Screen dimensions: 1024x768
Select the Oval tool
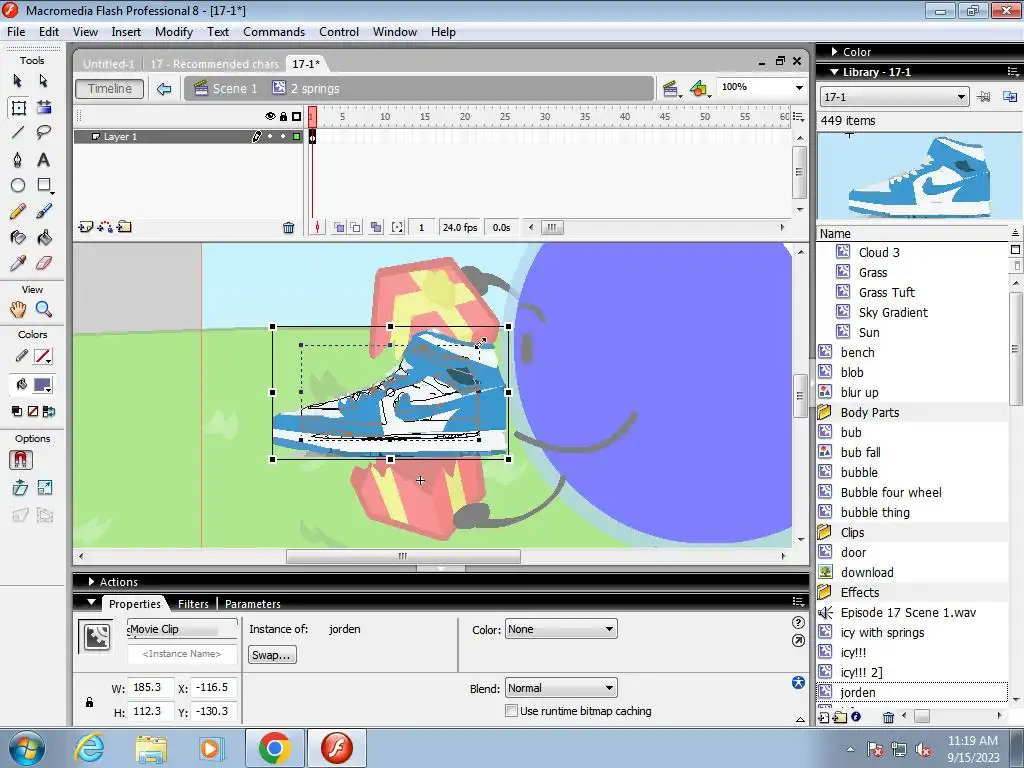coord(18,185)
